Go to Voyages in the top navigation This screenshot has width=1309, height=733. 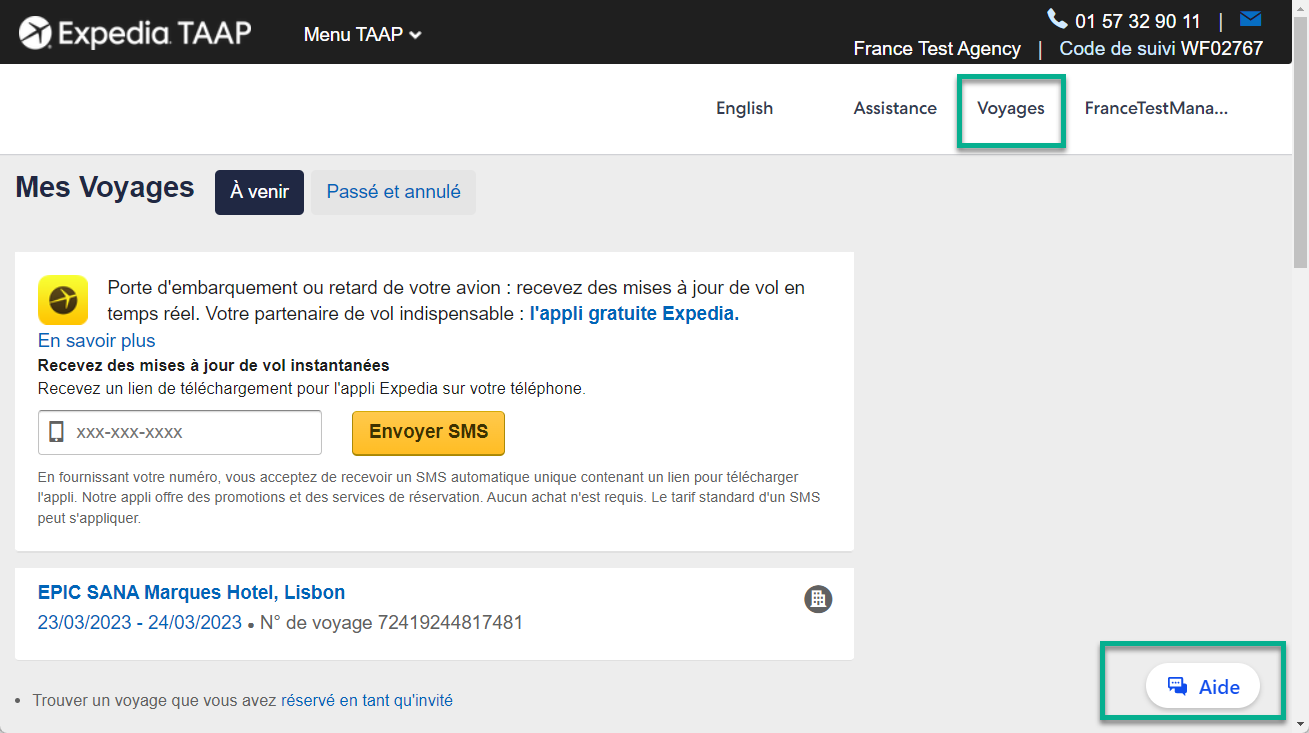pyautogui.click(x=1010, y=108)
